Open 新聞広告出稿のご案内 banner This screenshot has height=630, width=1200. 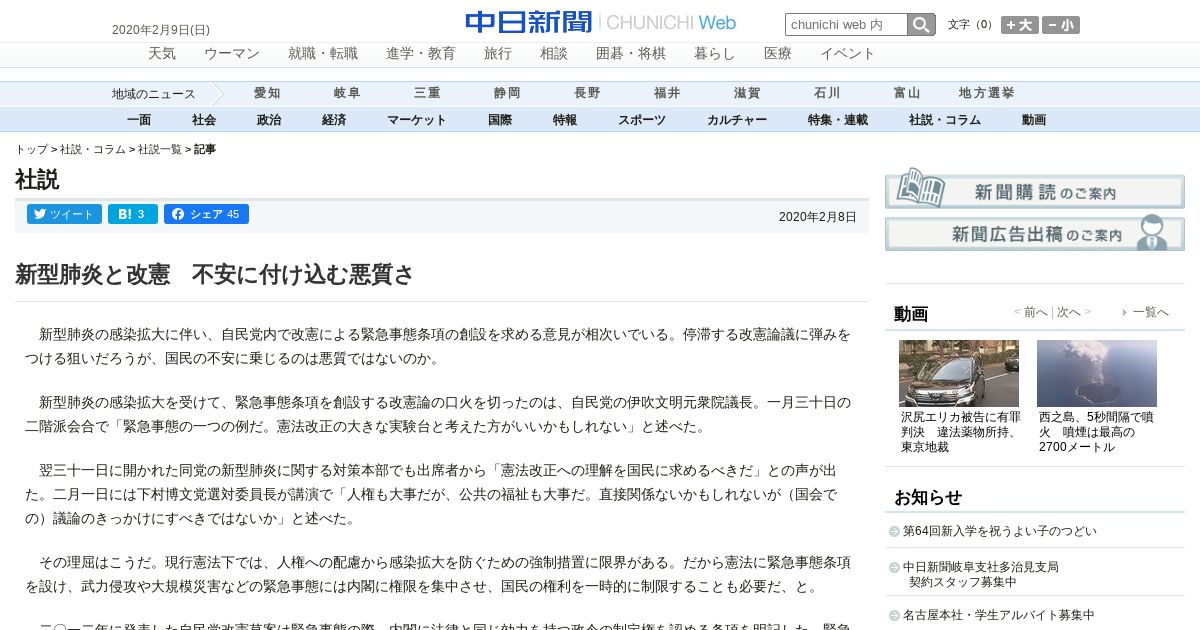click(1034, 232)
